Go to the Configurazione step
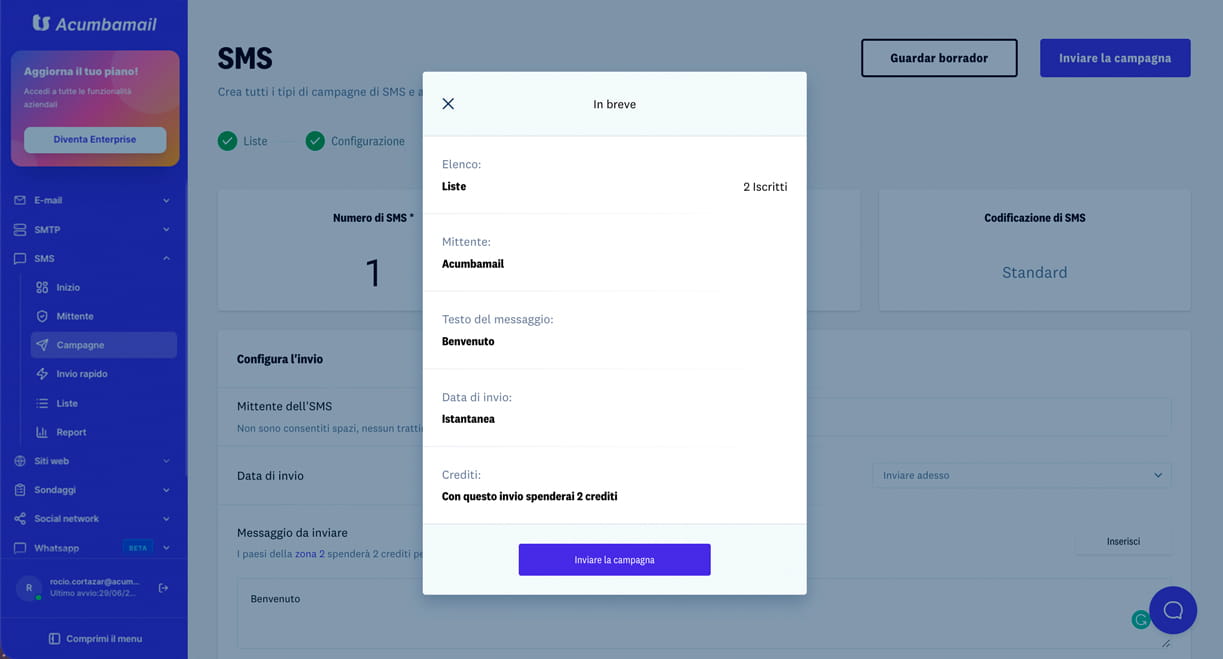 point(368,141)
